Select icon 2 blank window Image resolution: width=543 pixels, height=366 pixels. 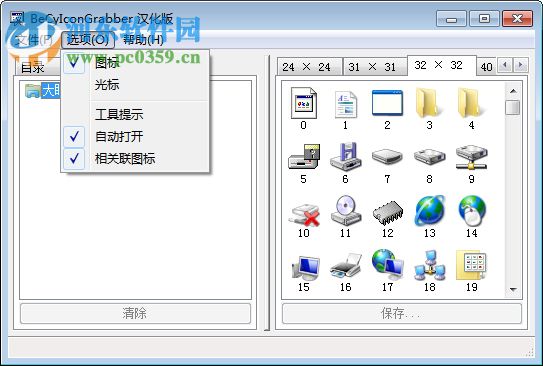(x=387, y=102)
